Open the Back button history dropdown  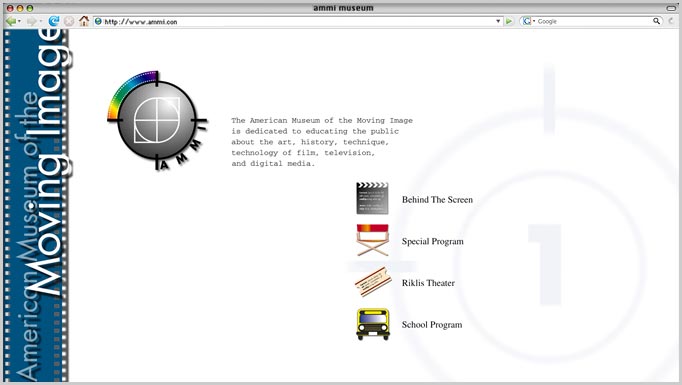point(20,21)
